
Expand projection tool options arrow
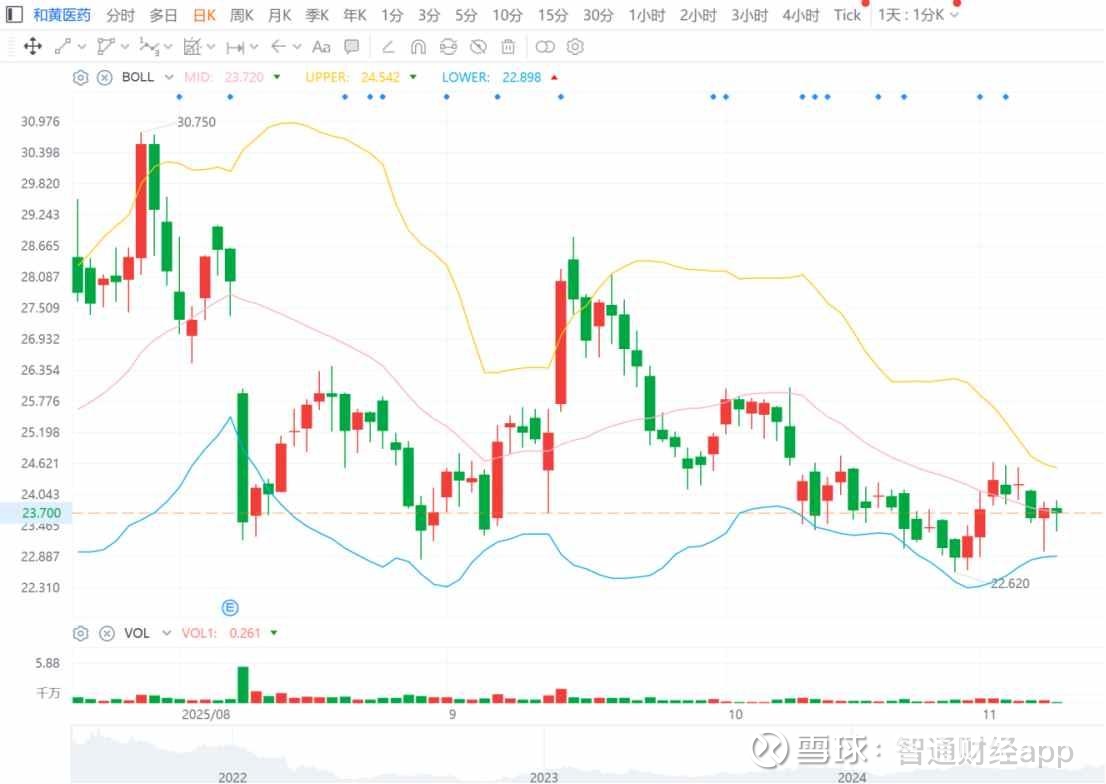click(211, 47)
